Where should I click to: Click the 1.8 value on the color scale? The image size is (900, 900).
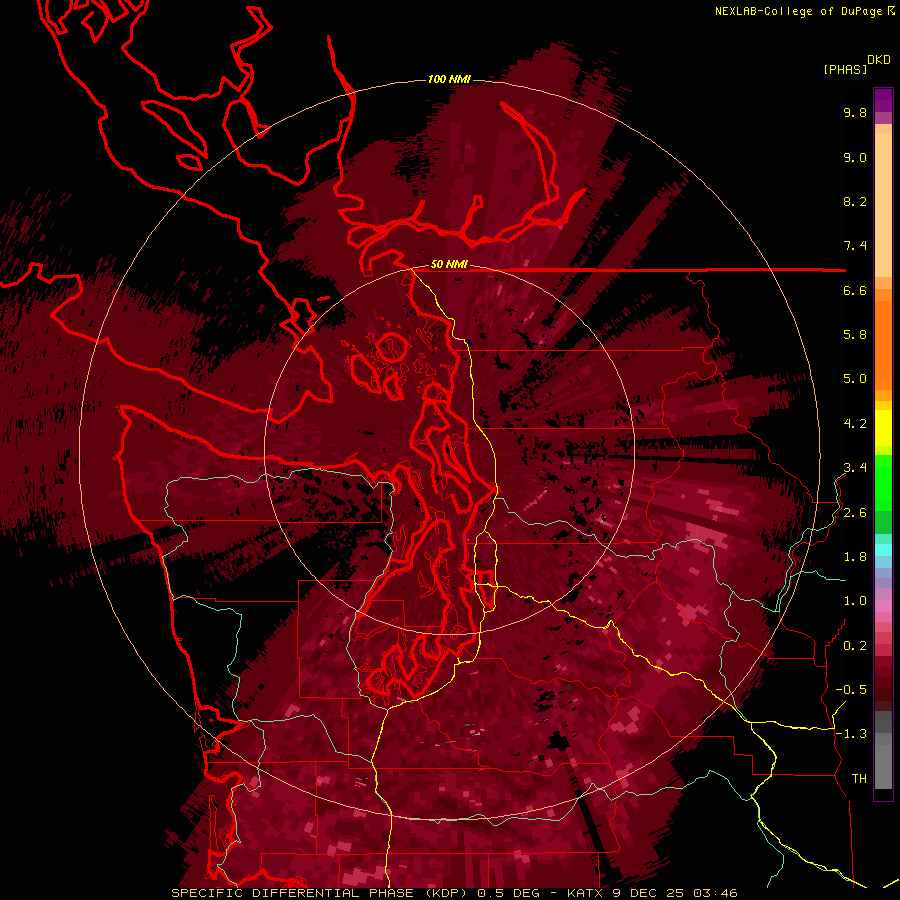[x=855, y=557]
